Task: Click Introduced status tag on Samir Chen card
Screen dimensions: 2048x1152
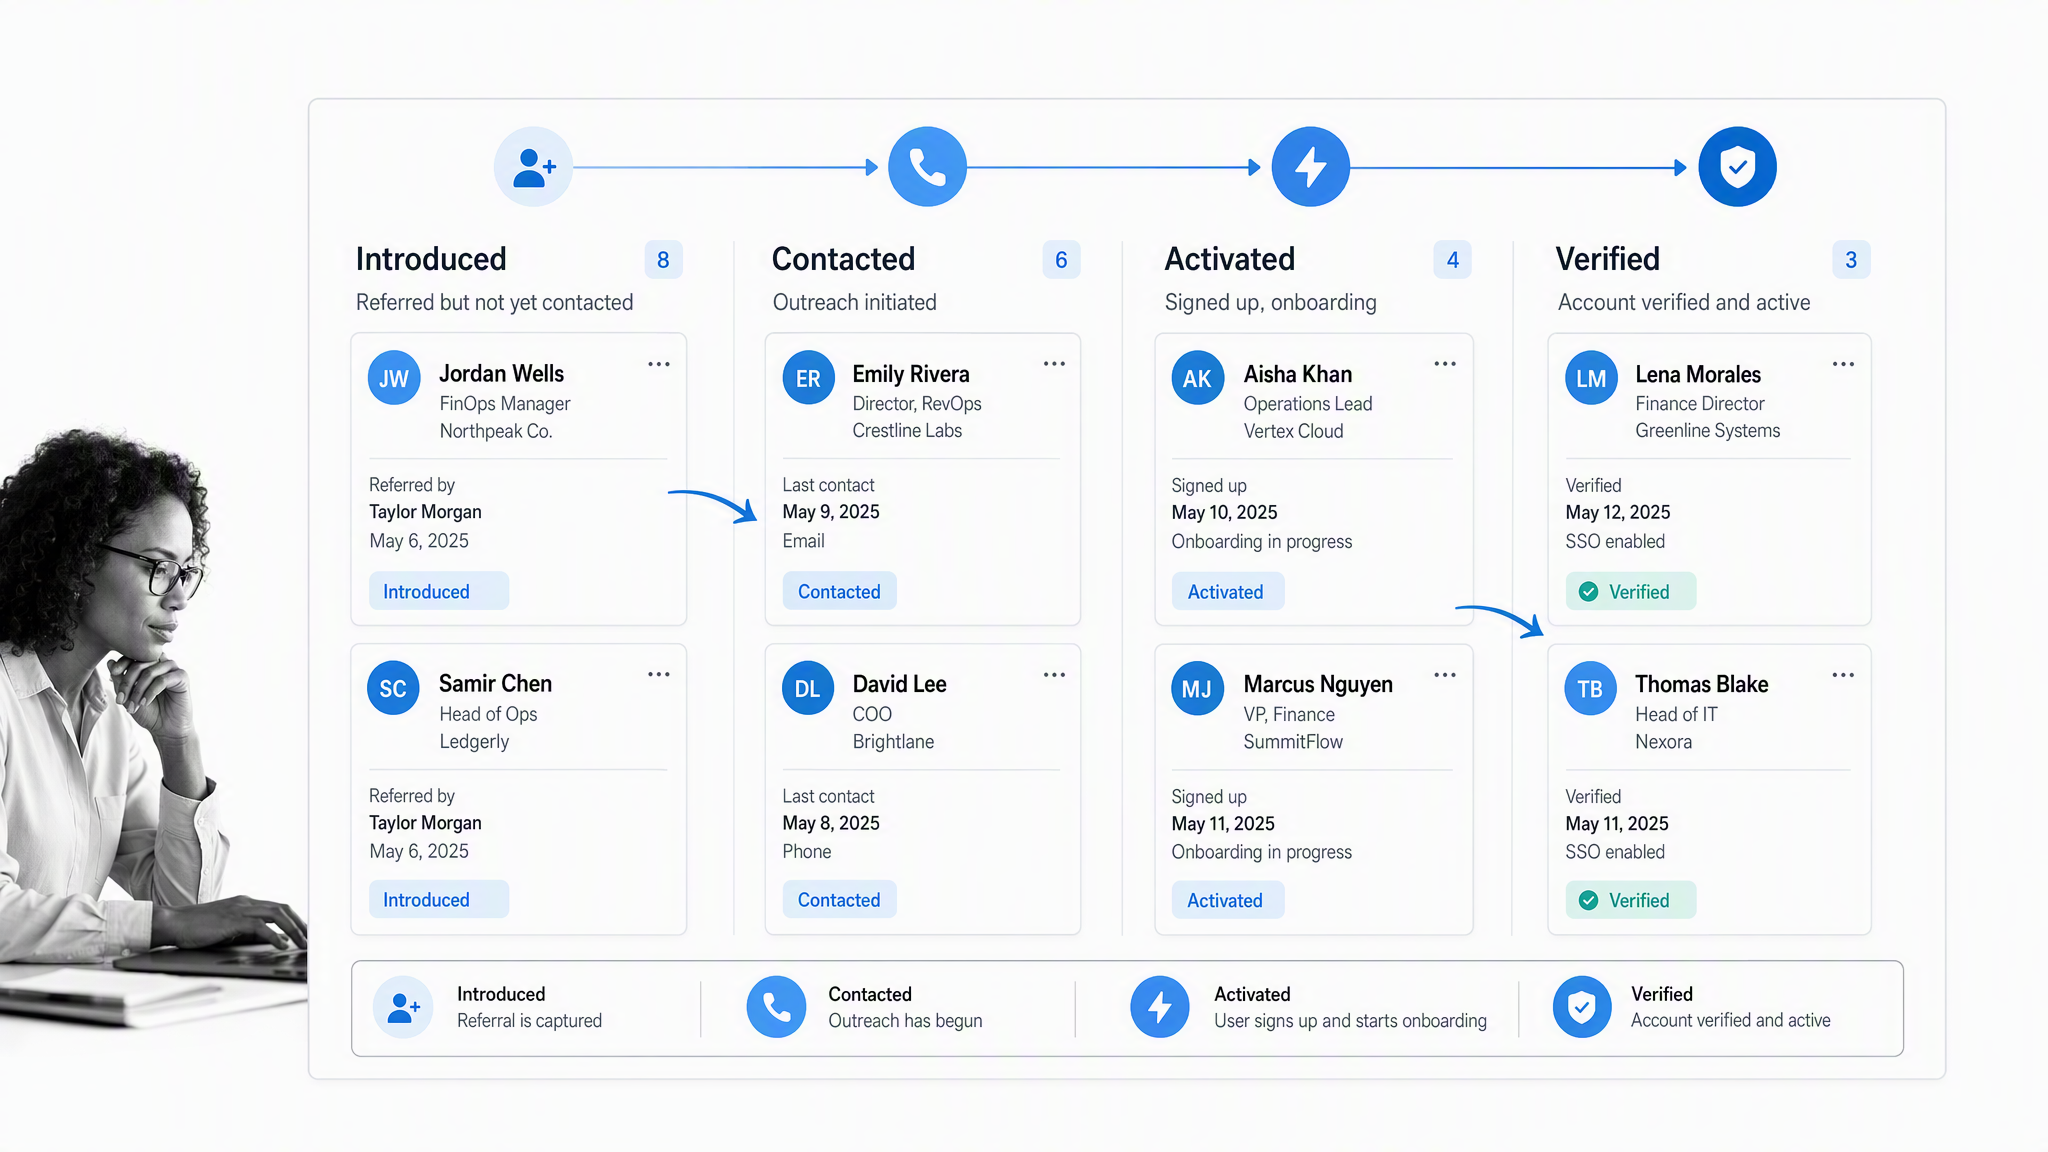Action: (x=438, y=899)
